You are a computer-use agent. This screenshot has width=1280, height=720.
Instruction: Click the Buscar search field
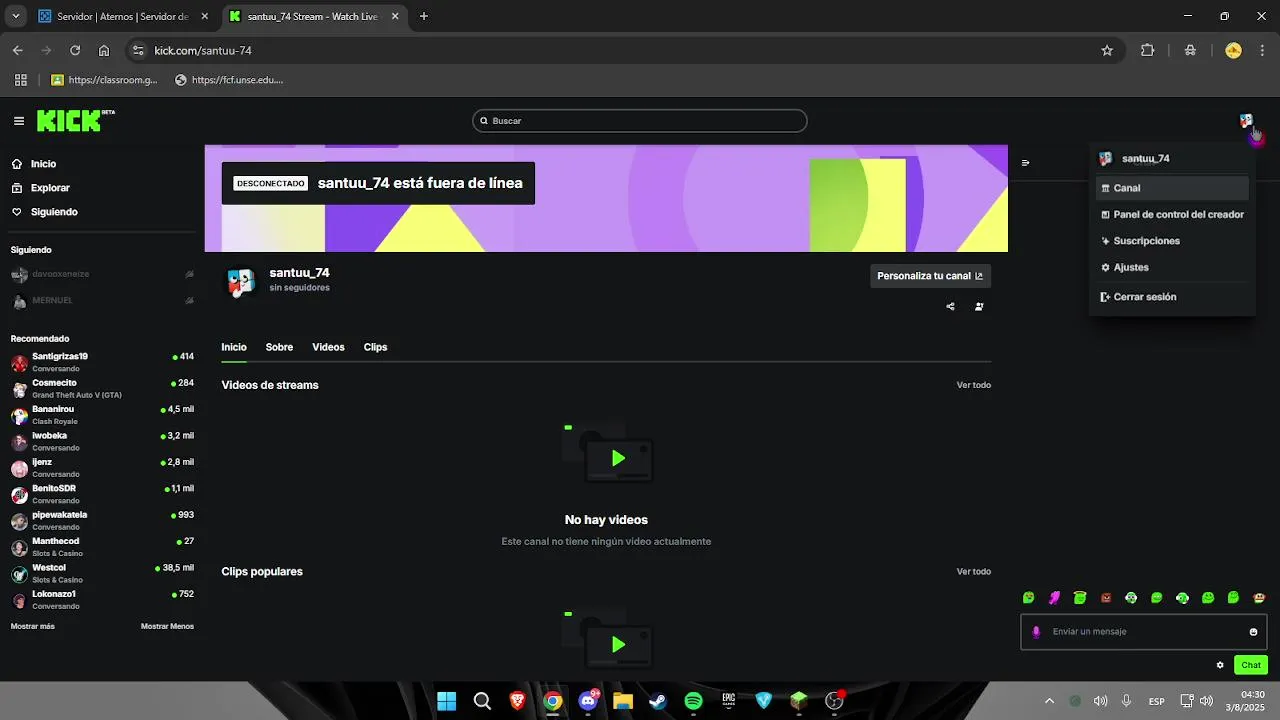point(640,121)
